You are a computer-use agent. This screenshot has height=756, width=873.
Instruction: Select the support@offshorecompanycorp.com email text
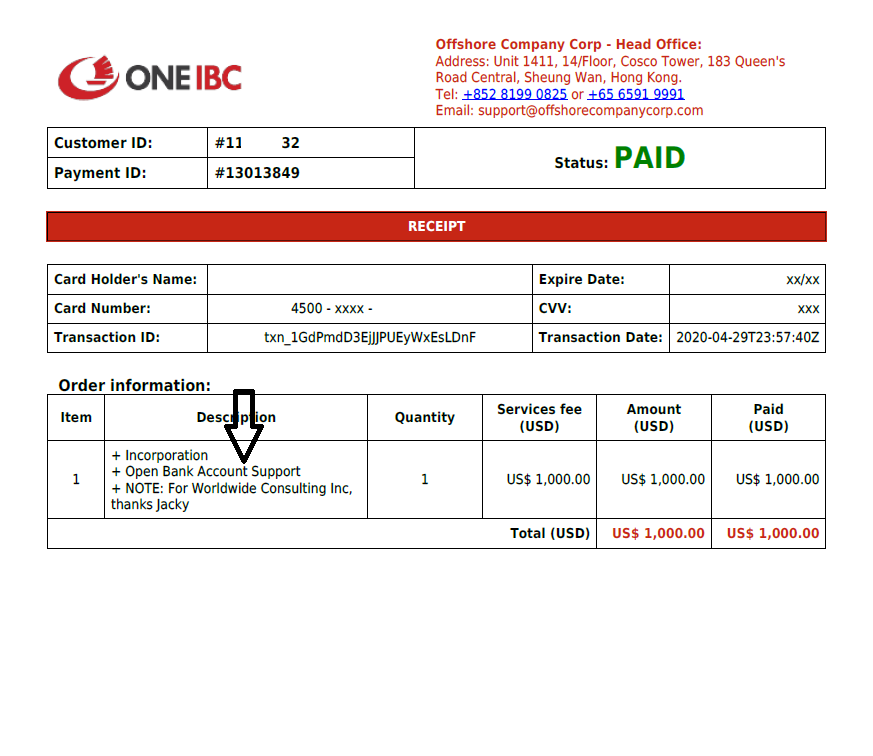coord(590,111)
